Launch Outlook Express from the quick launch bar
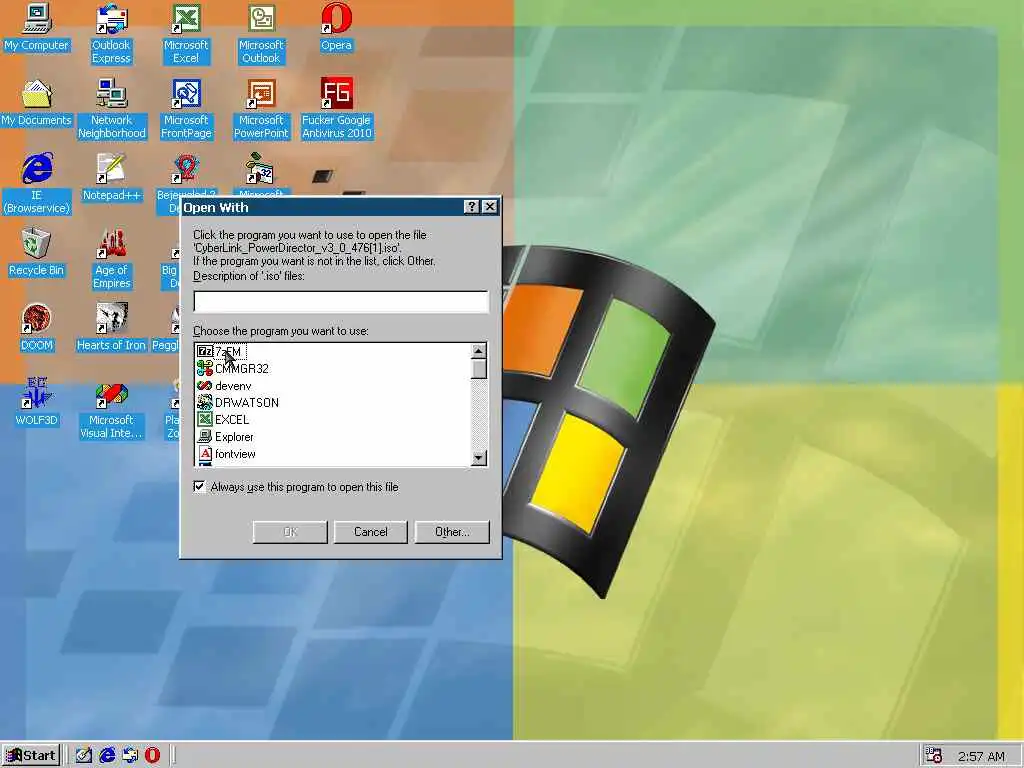 coord(130,755)
